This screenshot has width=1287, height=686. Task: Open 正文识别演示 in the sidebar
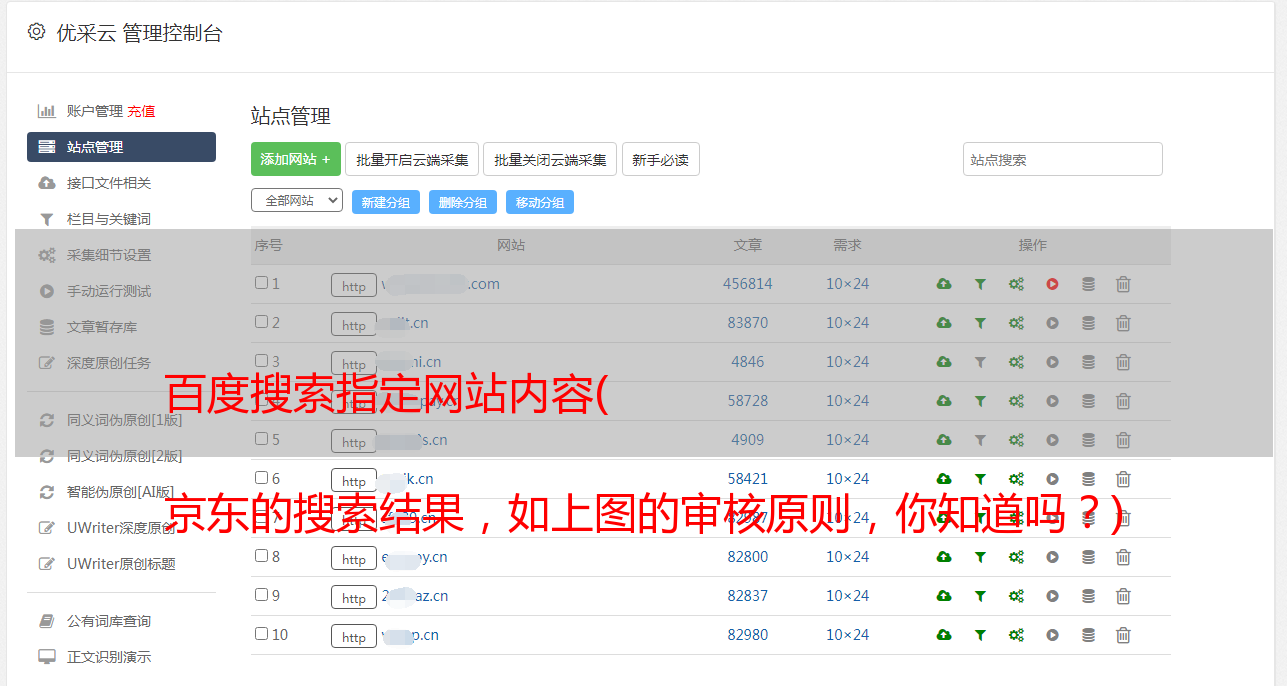(109, 657)
